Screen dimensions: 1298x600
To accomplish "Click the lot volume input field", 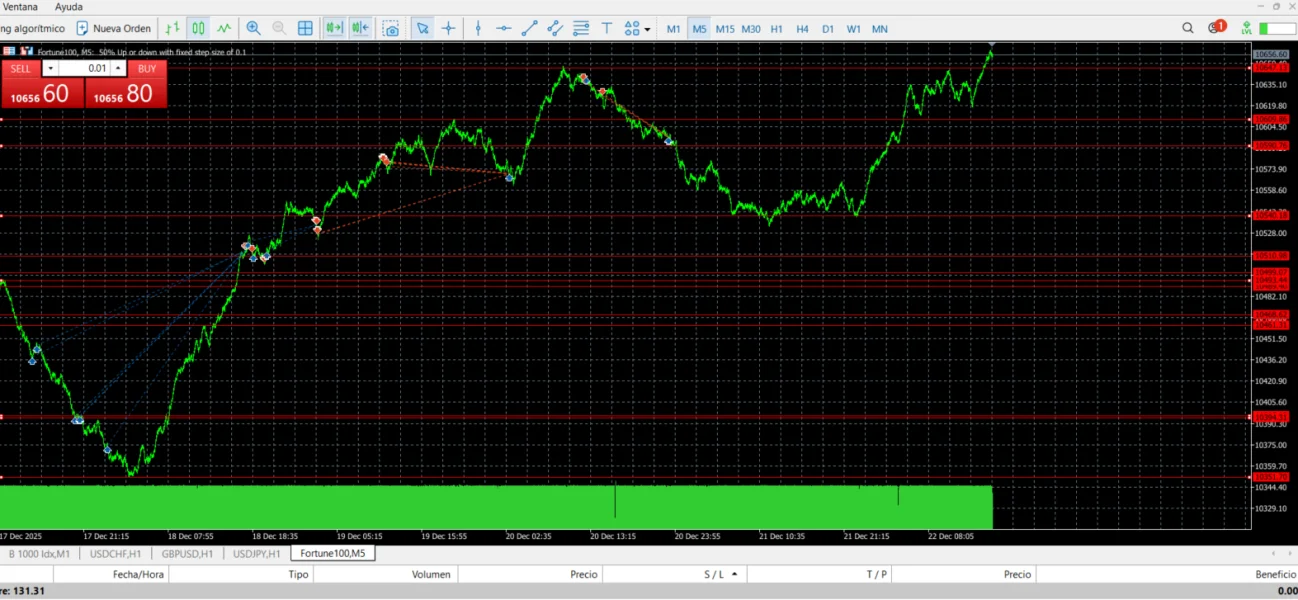I will click(x=85, y=69).
